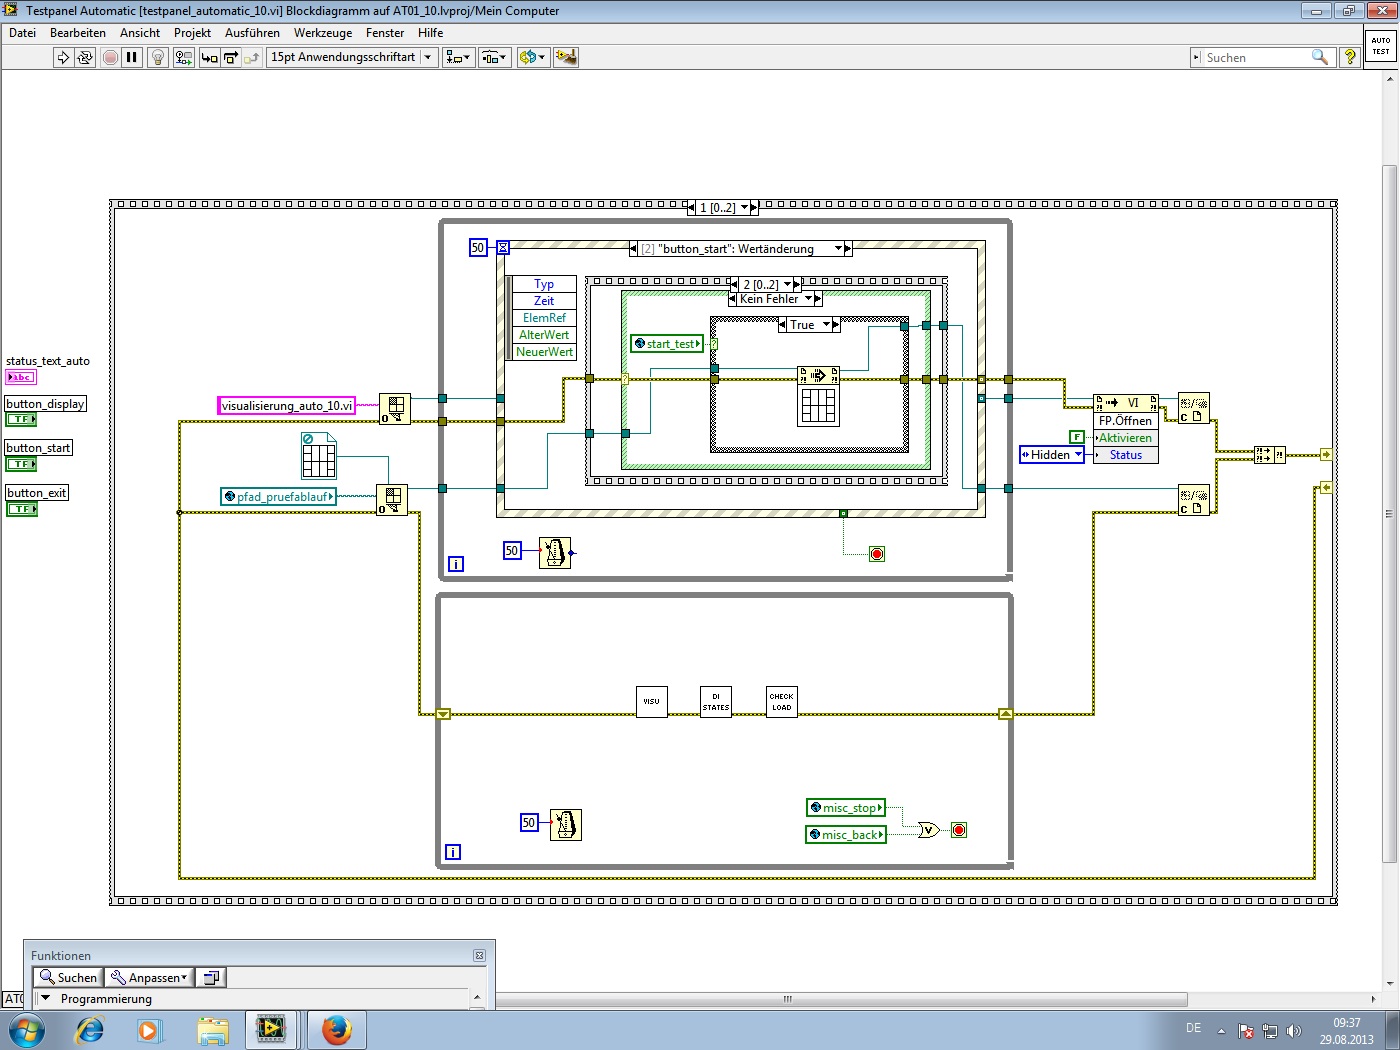Image resolution: width=1400 pixels, height=1050 pixels.
Task: Click the Step Into toolbar icon
Action: (209, 58)
